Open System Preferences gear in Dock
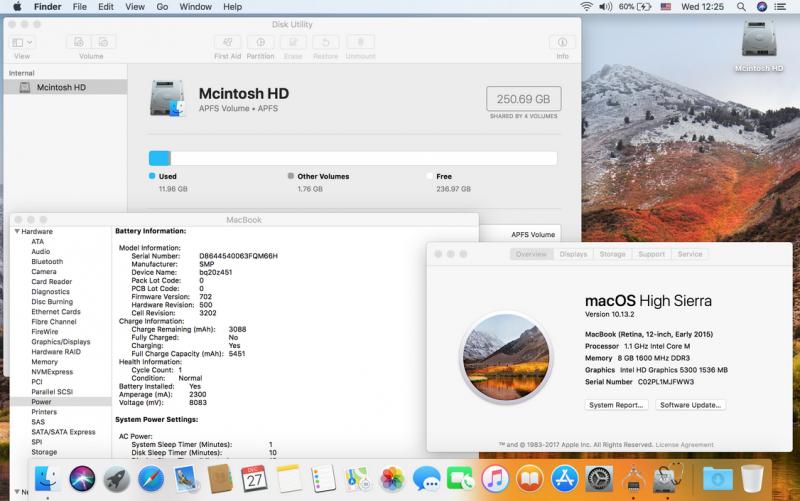This screenshot has width=800, height=501. 598,479
